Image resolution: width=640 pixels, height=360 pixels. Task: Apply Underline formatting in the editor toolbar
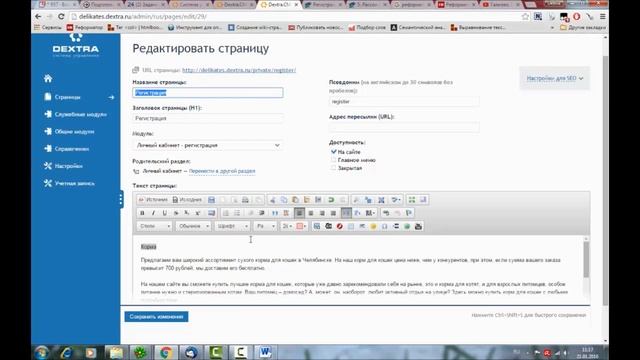(x=165, y=213)
